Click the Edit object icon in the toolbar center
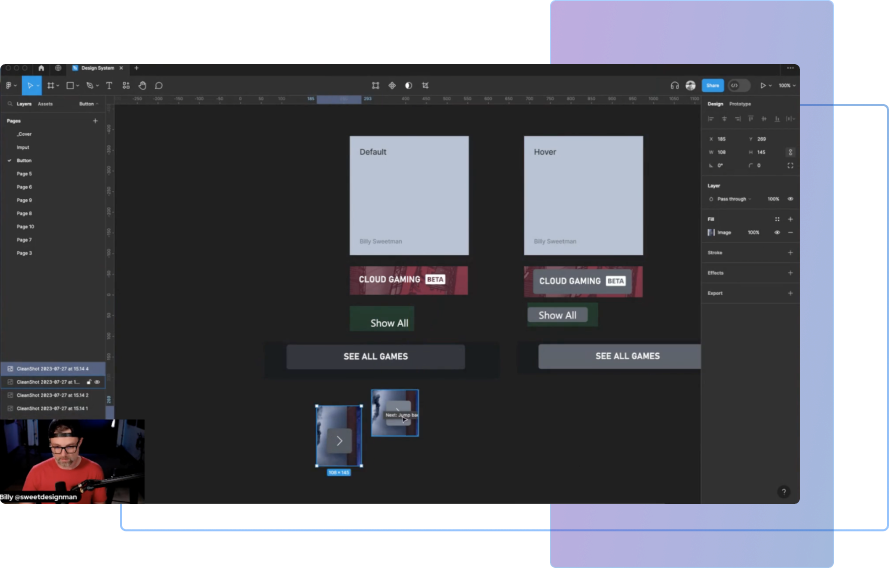 coord(375,86)
